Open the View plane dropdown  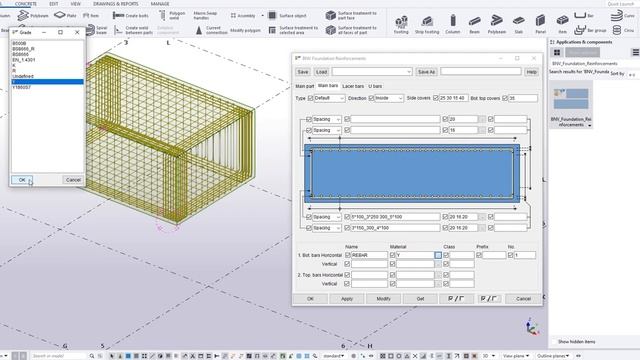click(x=516, y=356)
